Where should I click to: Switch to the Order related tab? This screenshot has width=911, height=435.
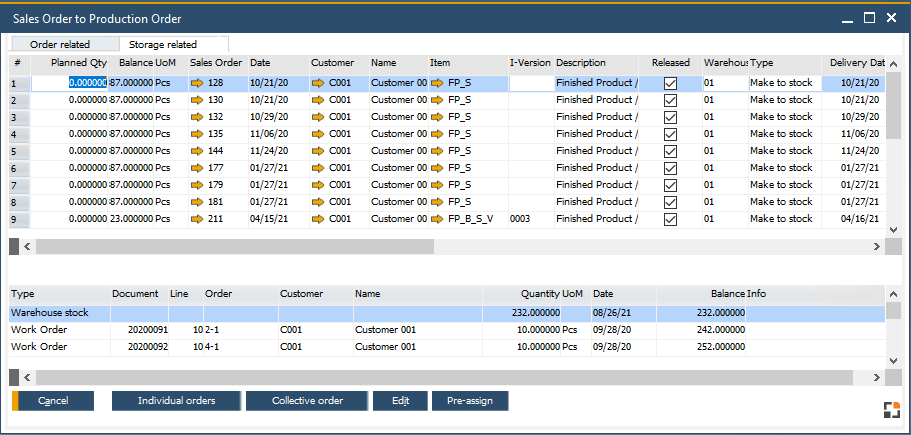[60, 44]
